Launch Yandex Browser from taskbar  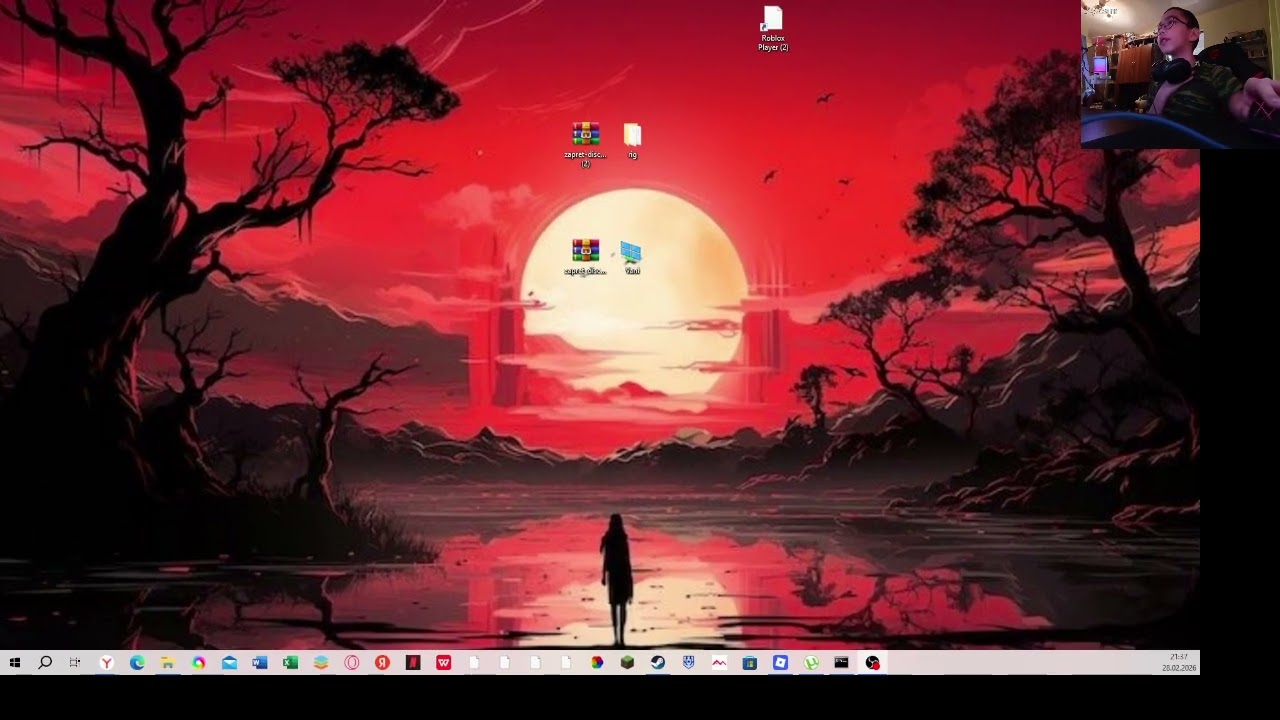[106, 663]
